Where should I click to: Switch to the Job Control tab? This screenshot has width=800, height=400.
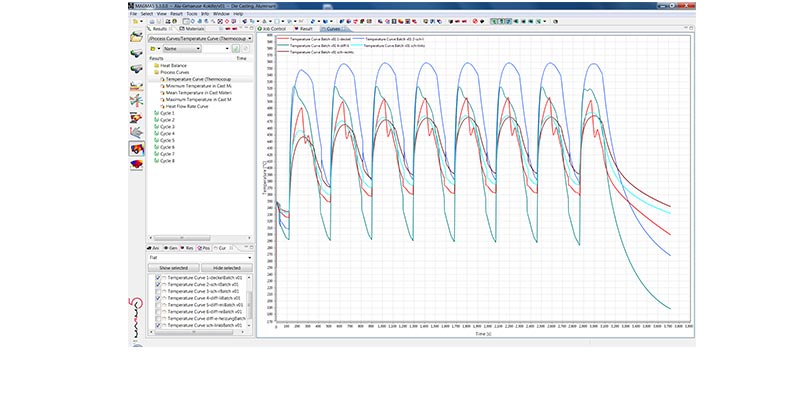[x=273, y=29]
